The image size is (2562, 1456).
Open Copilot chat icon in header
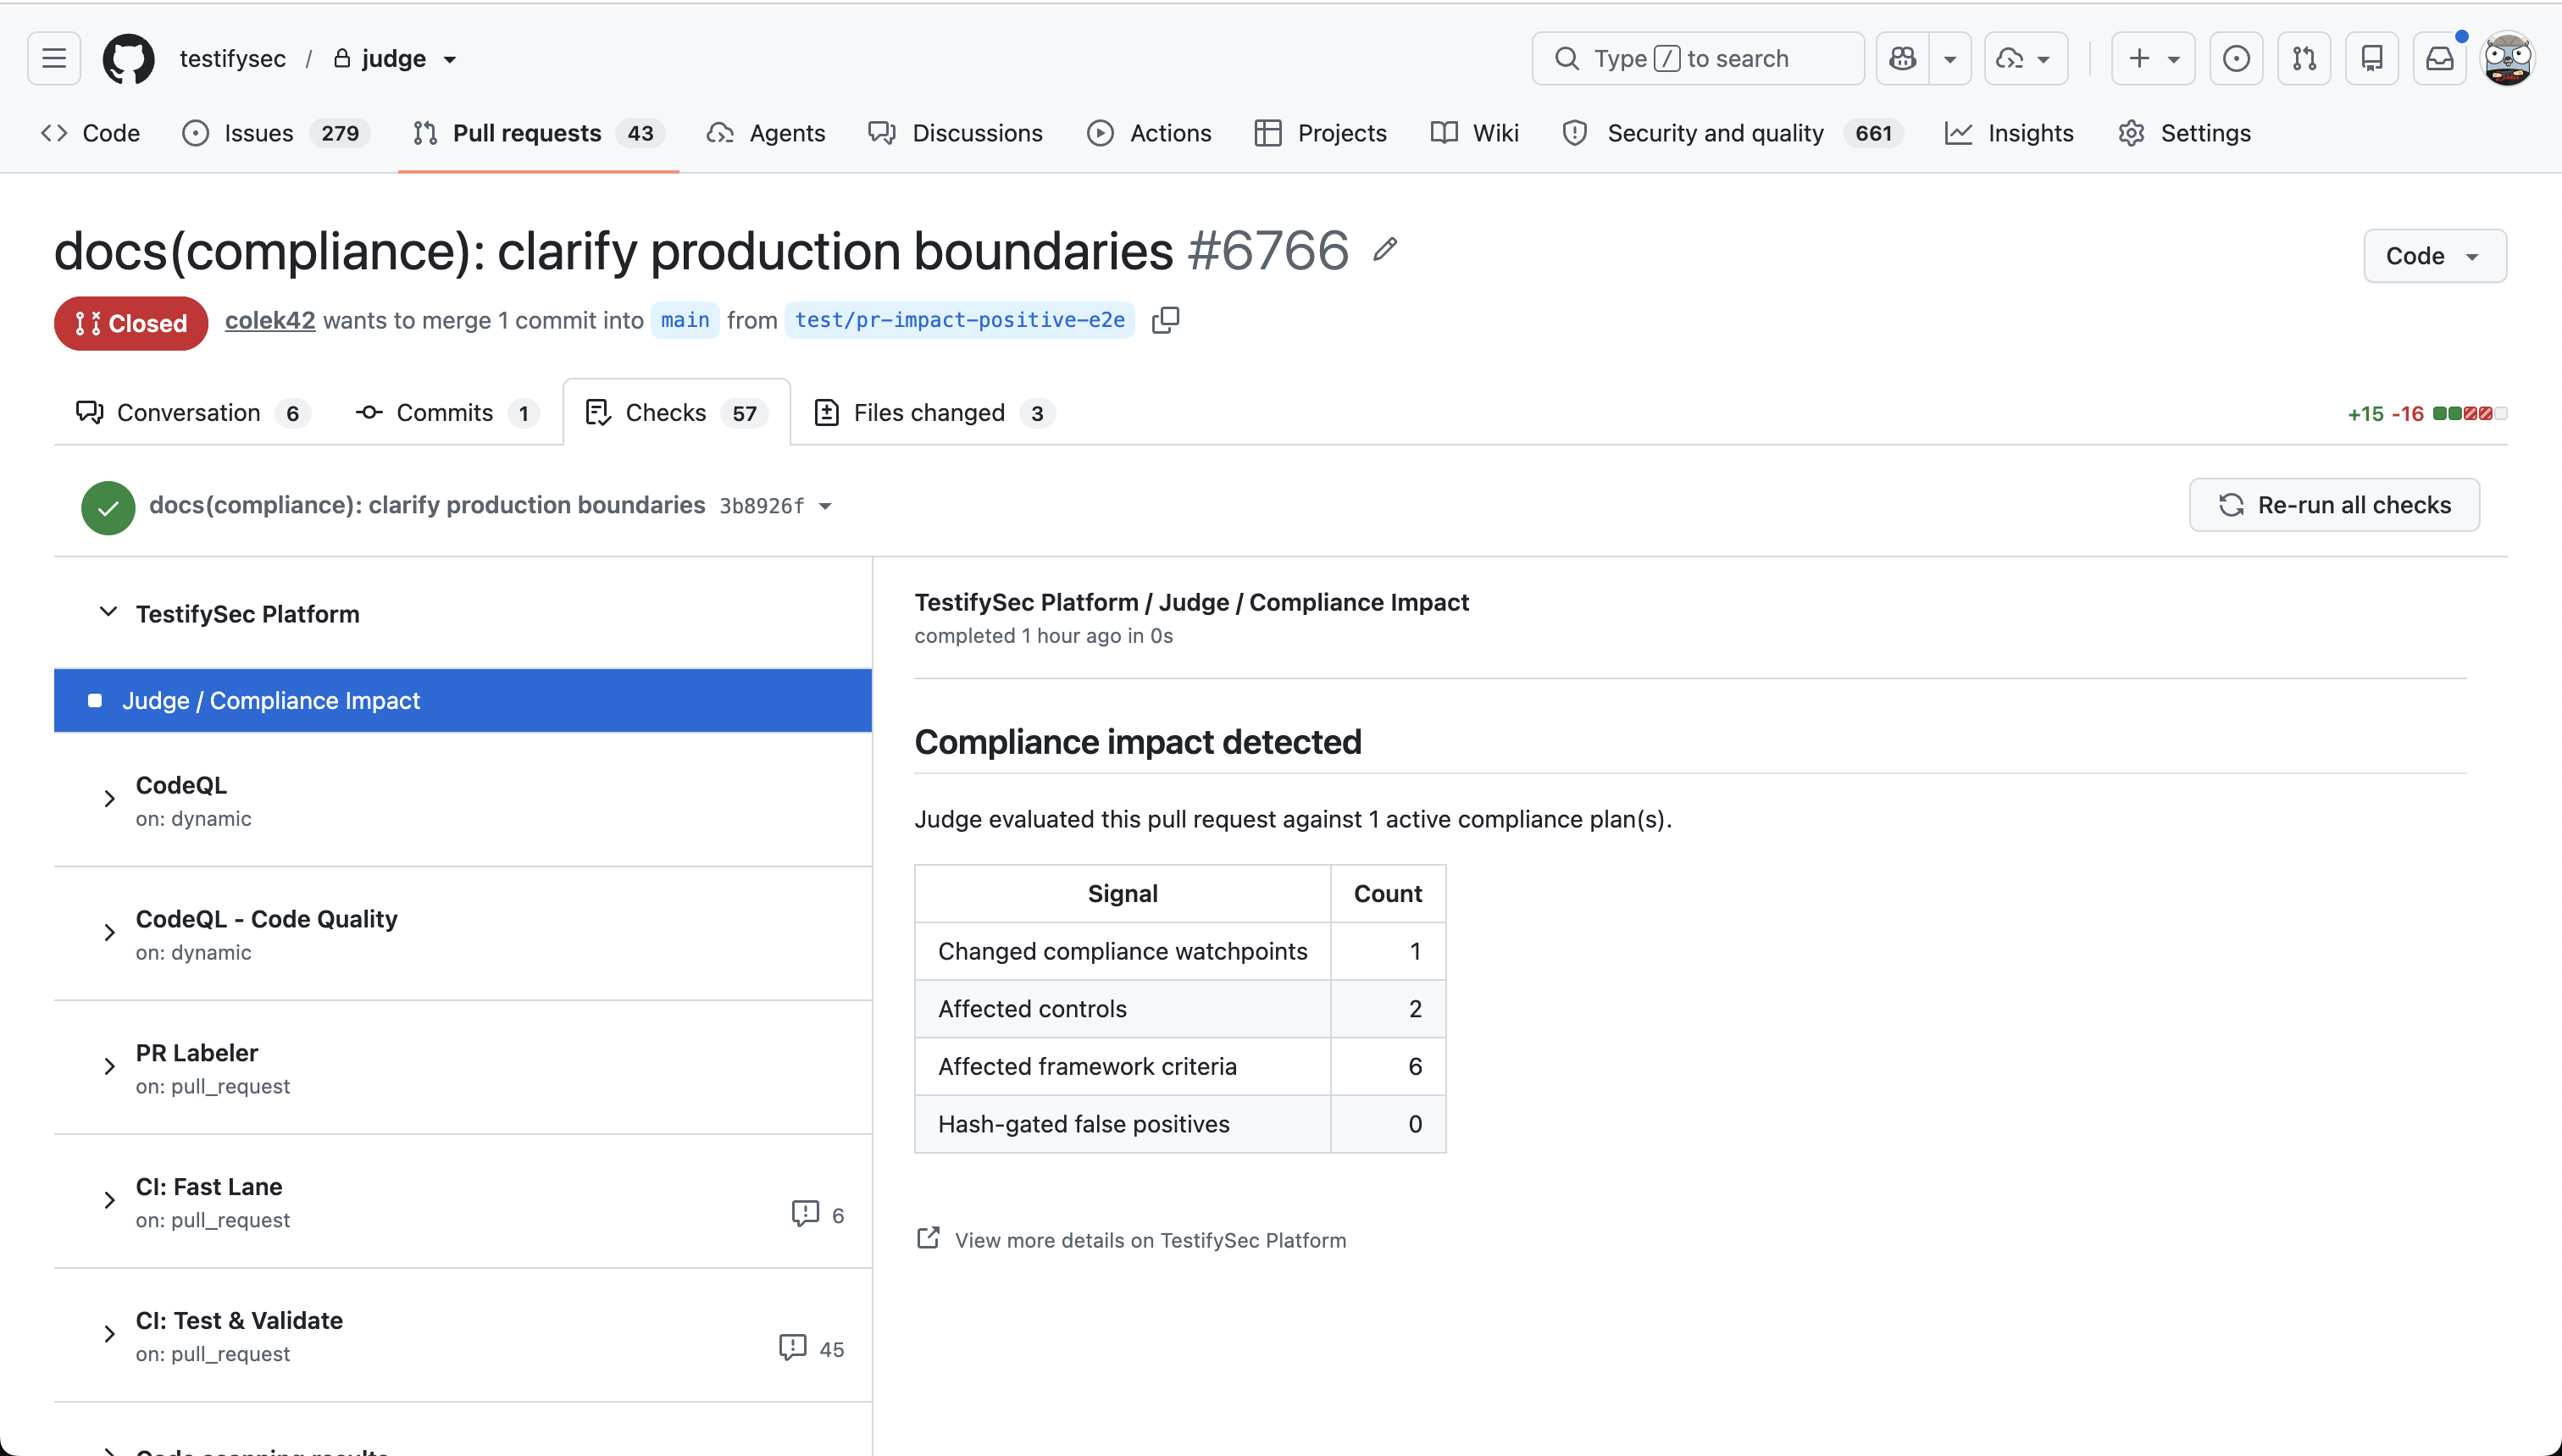[x=1903, y=58]
